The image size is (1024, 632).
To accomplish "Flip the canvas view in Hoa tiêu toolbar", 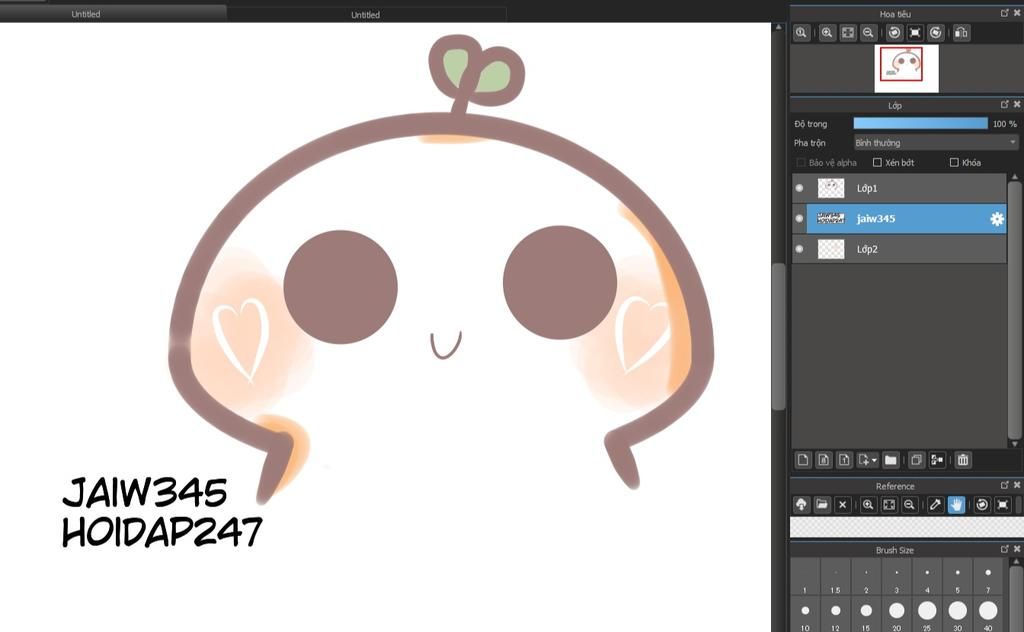I will (x=961, y=33).
